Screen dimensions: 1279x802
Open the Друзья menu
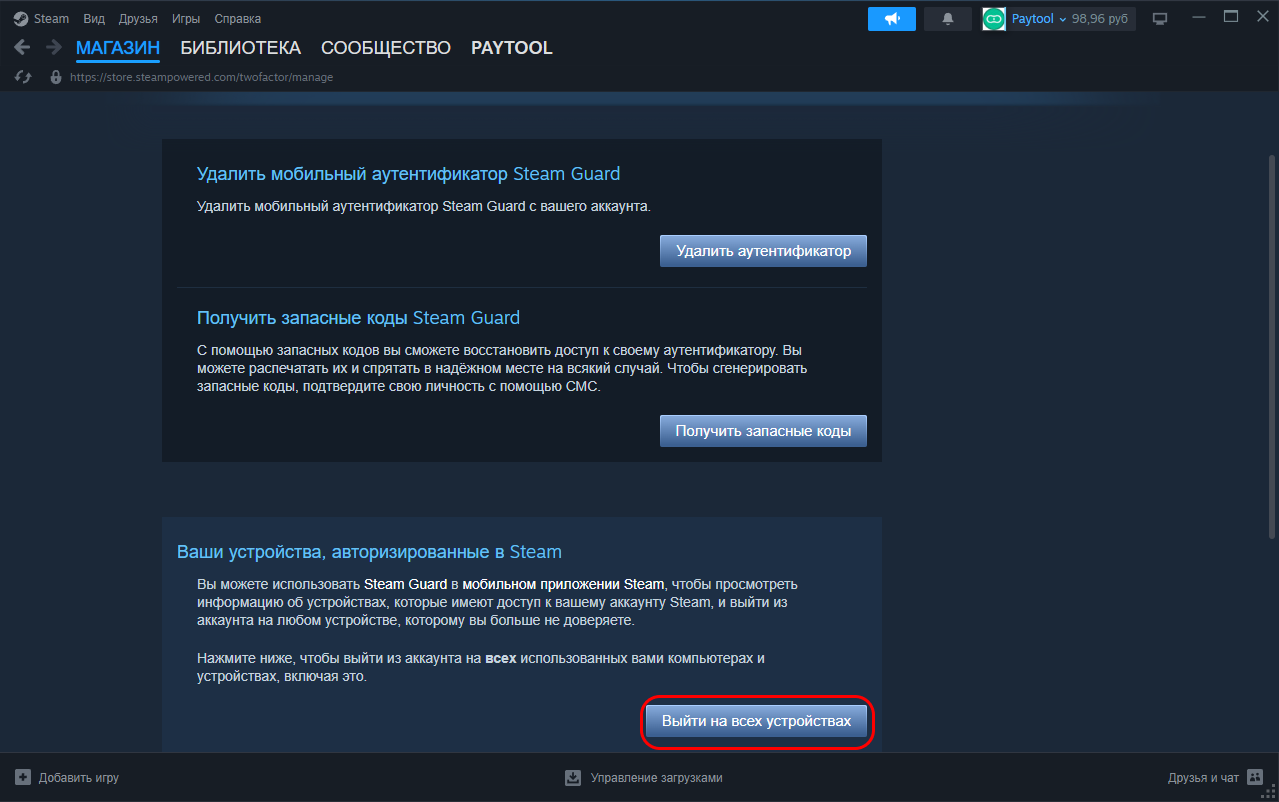coord(138,19)
